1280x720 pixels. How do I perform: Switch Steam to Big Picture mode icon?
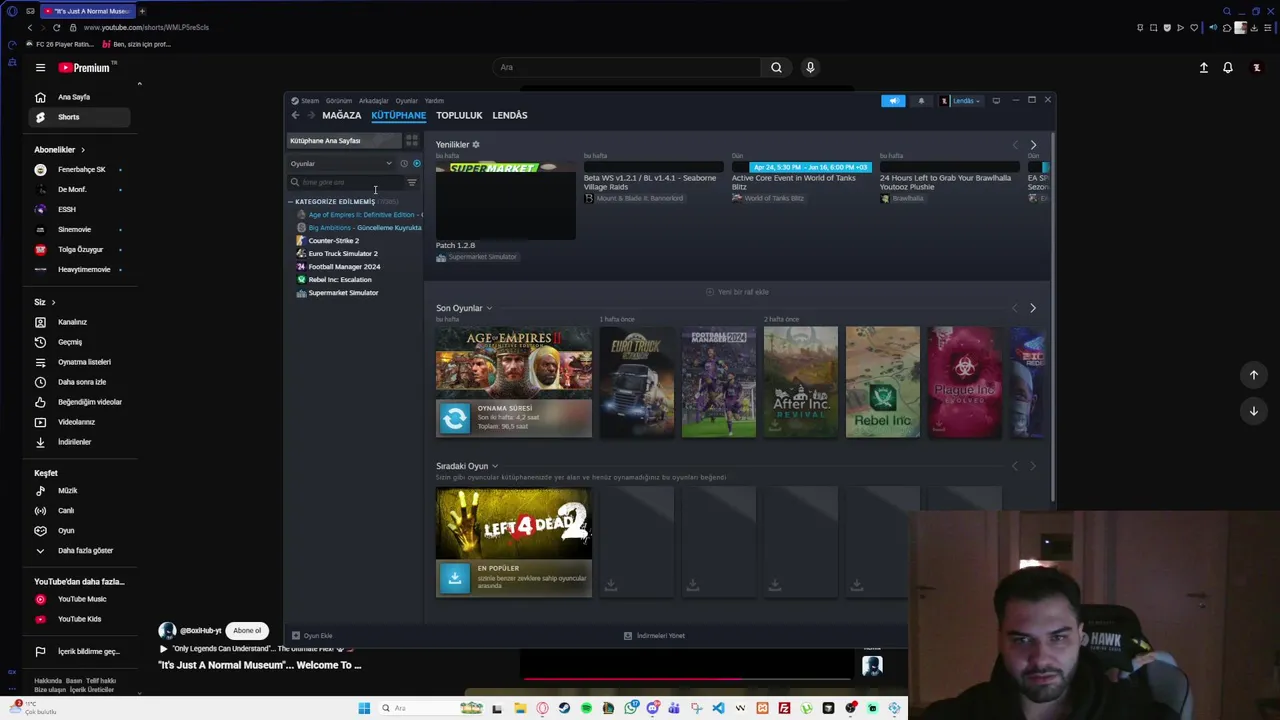coord(996,101)
